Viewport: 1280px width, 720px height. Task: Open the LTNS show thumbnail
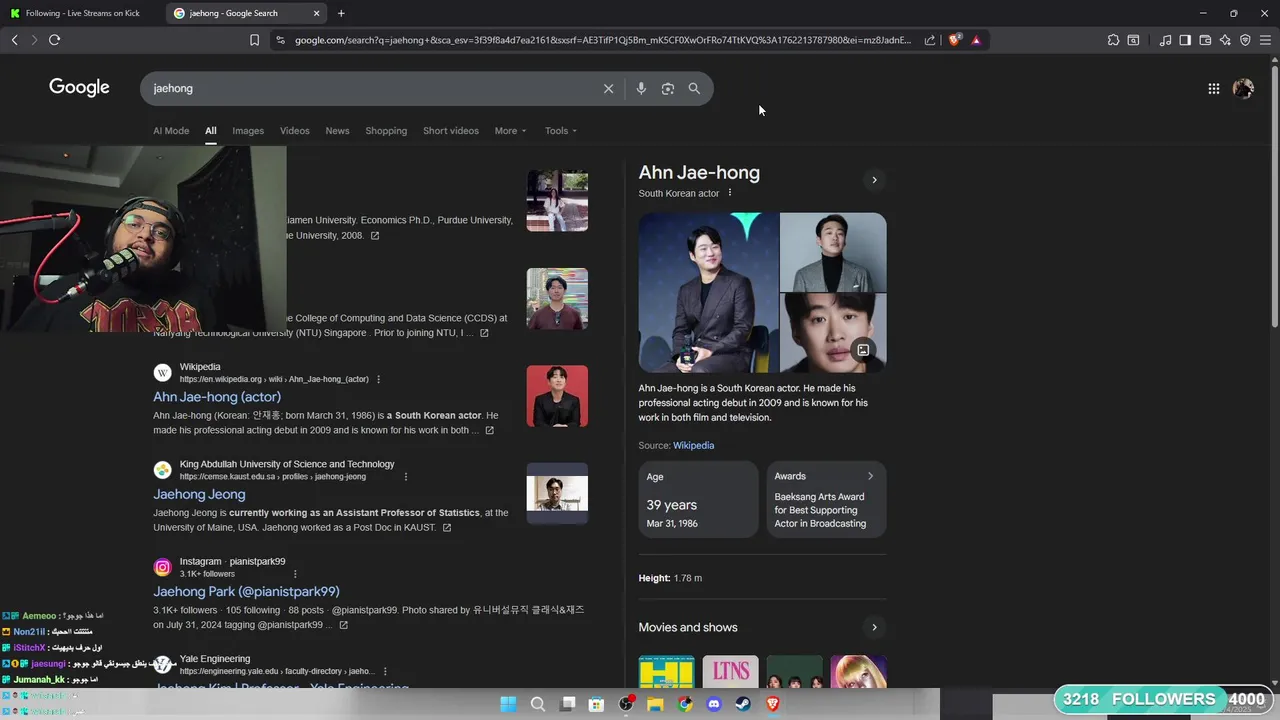coord(730,671)
